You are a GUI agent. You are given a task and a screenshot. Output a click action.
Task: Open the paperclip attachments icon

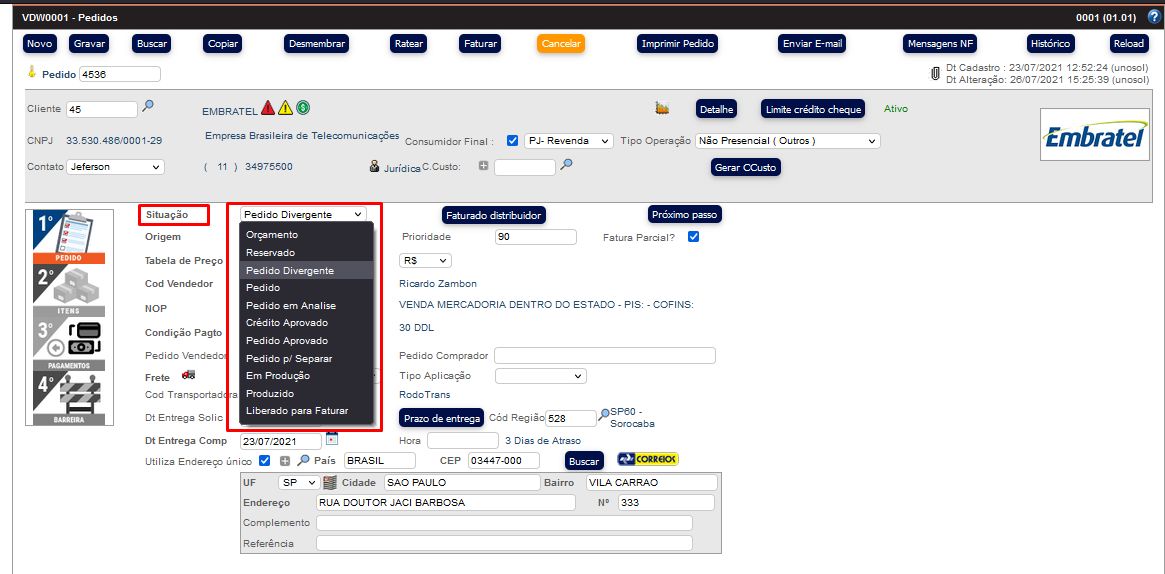click(935, 73)
